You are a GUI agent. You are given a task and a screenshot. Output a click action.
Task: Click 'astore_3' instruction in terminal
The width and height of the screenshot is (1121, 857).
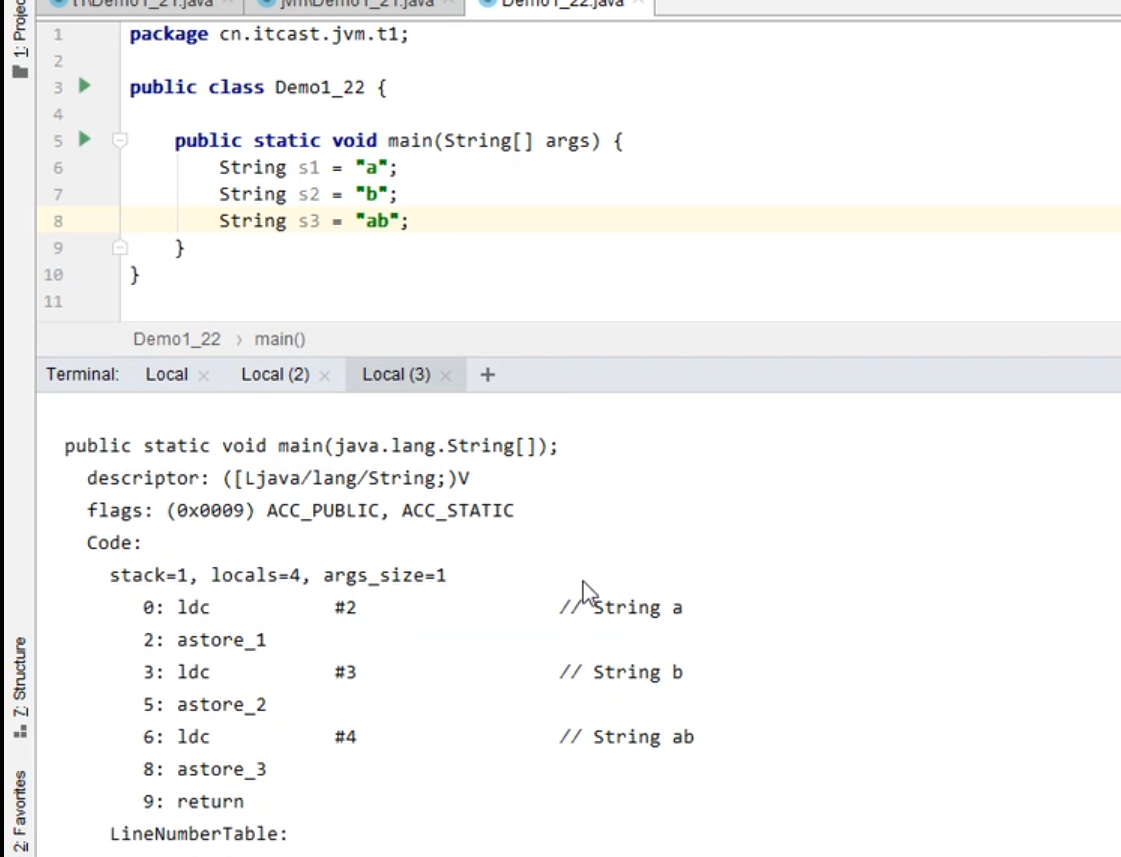[222, 769]
